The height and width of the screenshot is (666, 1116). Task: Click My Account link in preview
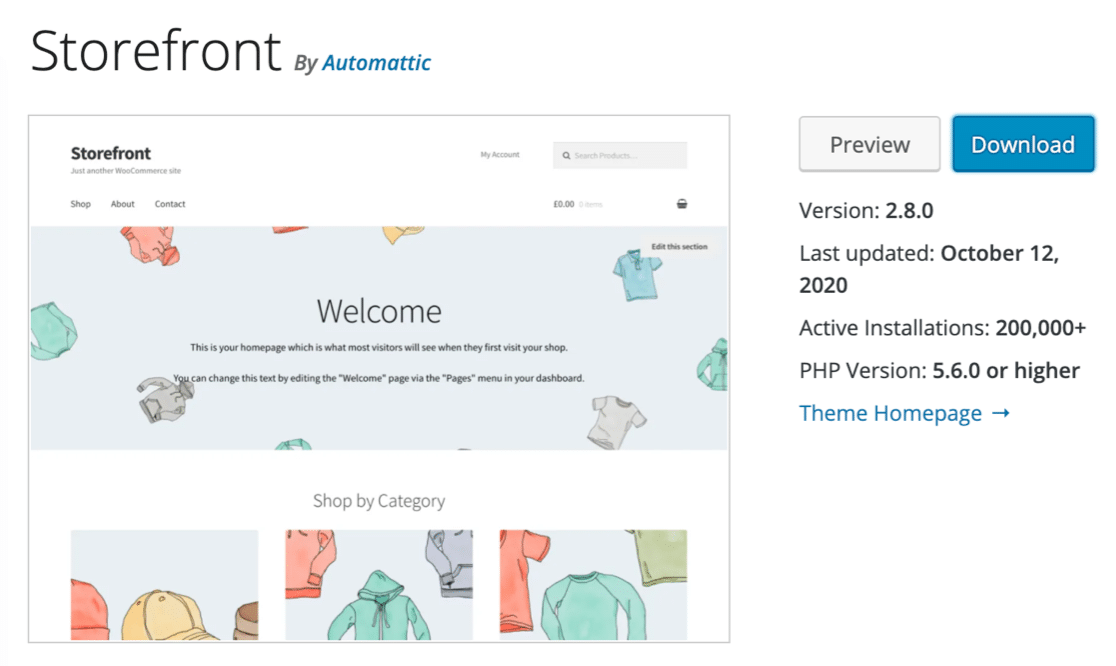500,154
